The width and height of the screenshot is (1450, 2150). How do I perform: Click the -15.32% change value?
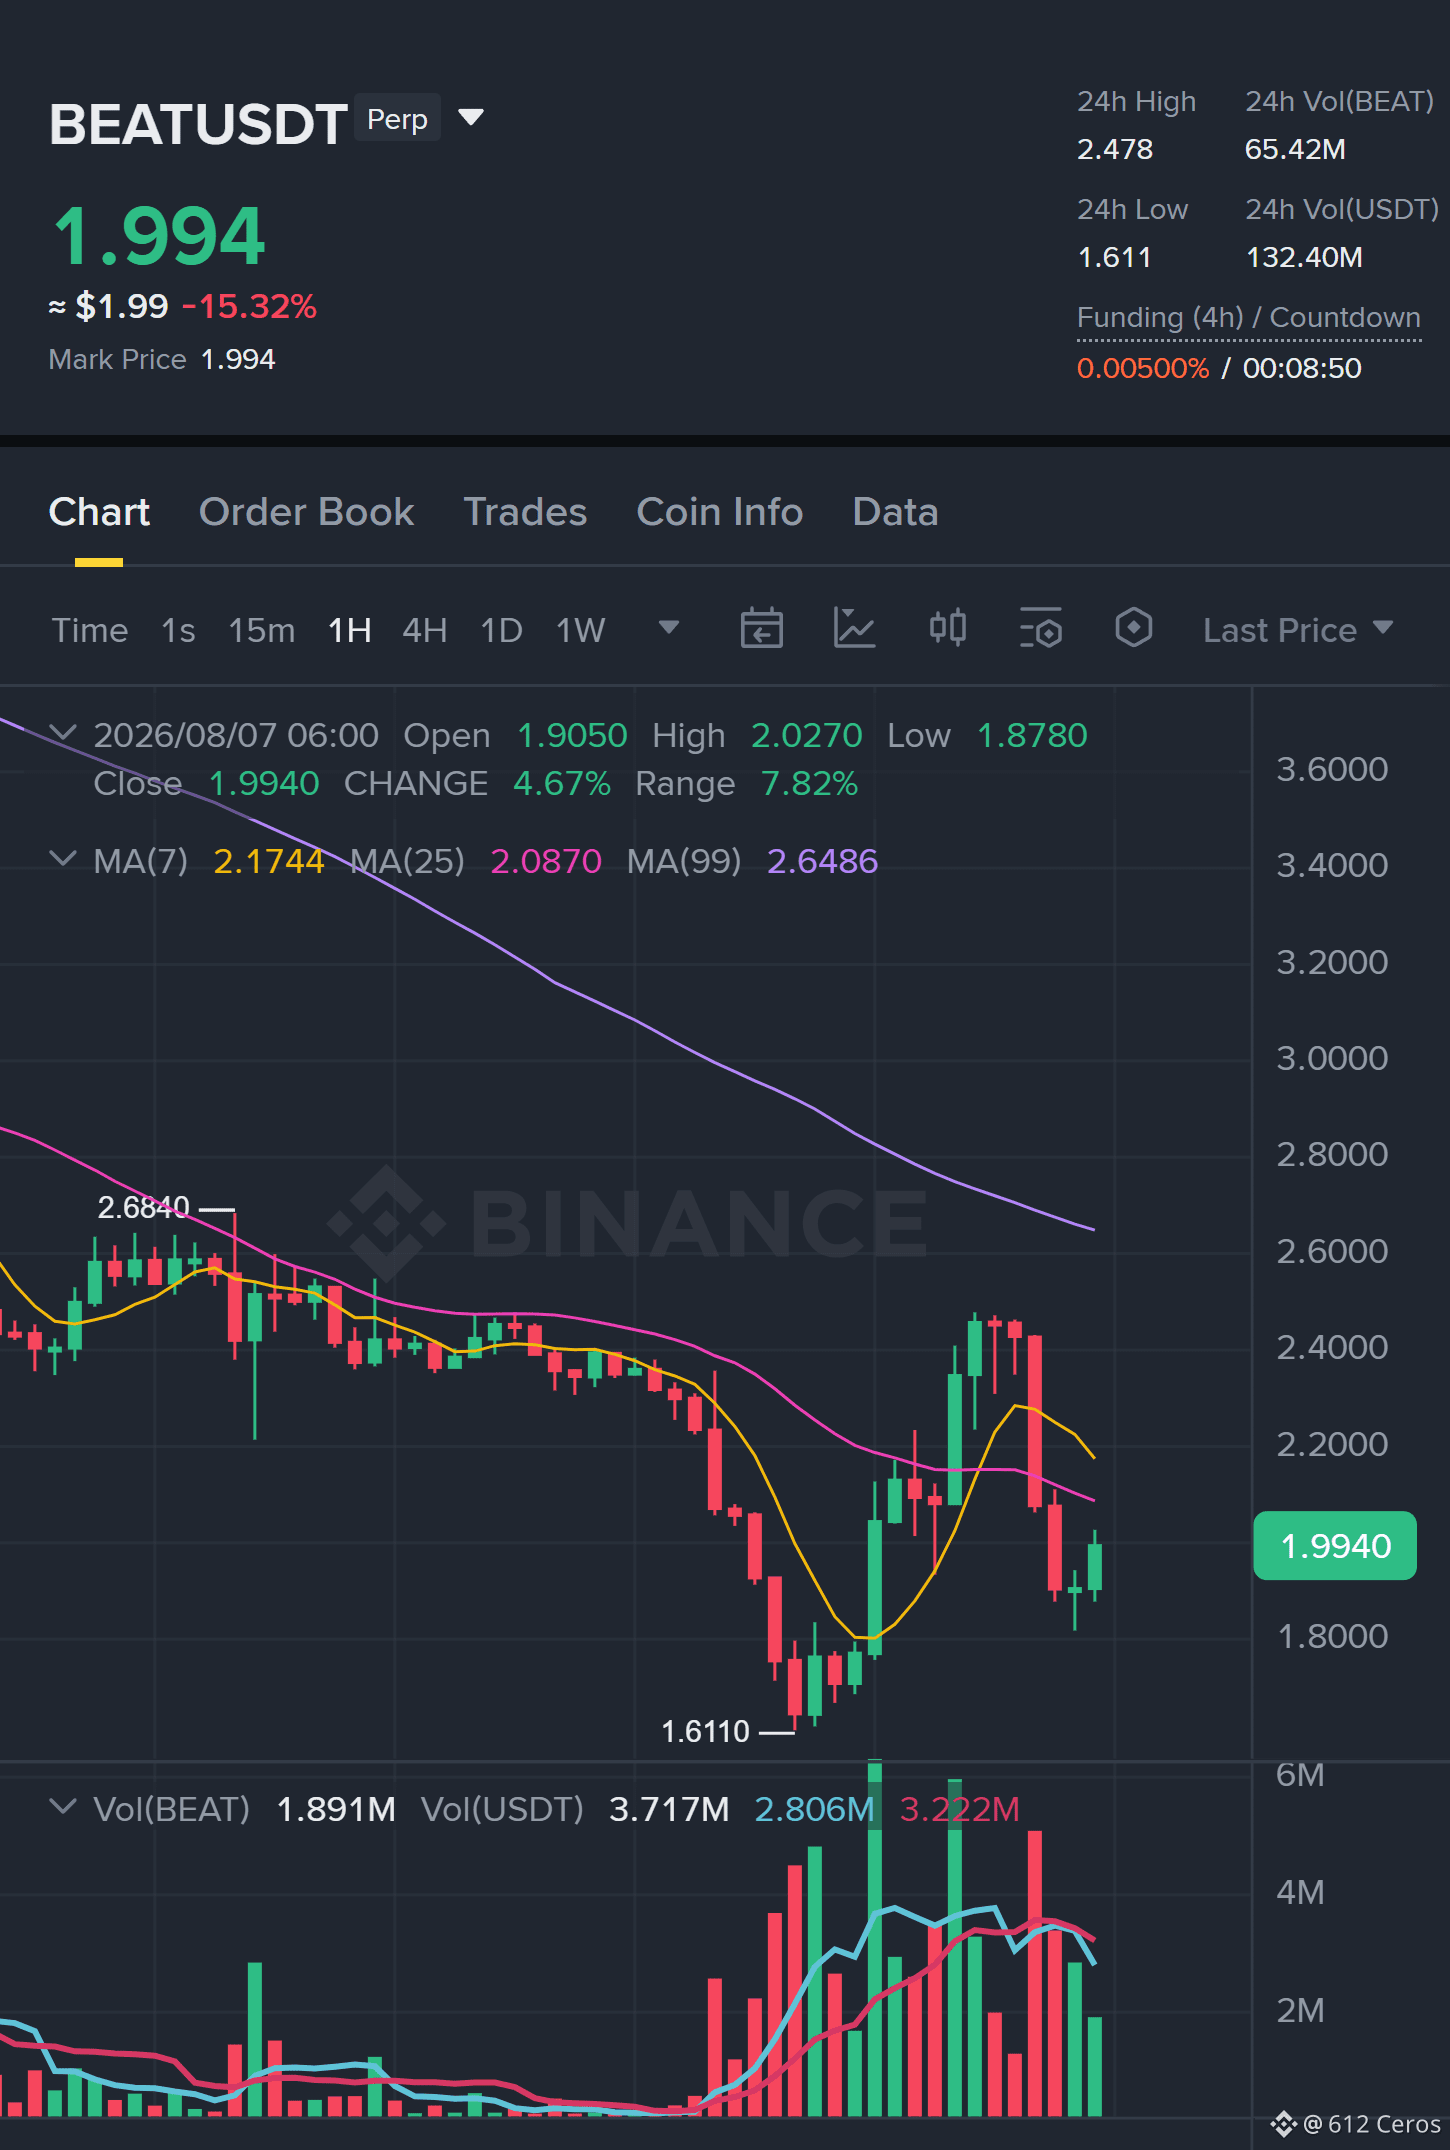point(250,306)
